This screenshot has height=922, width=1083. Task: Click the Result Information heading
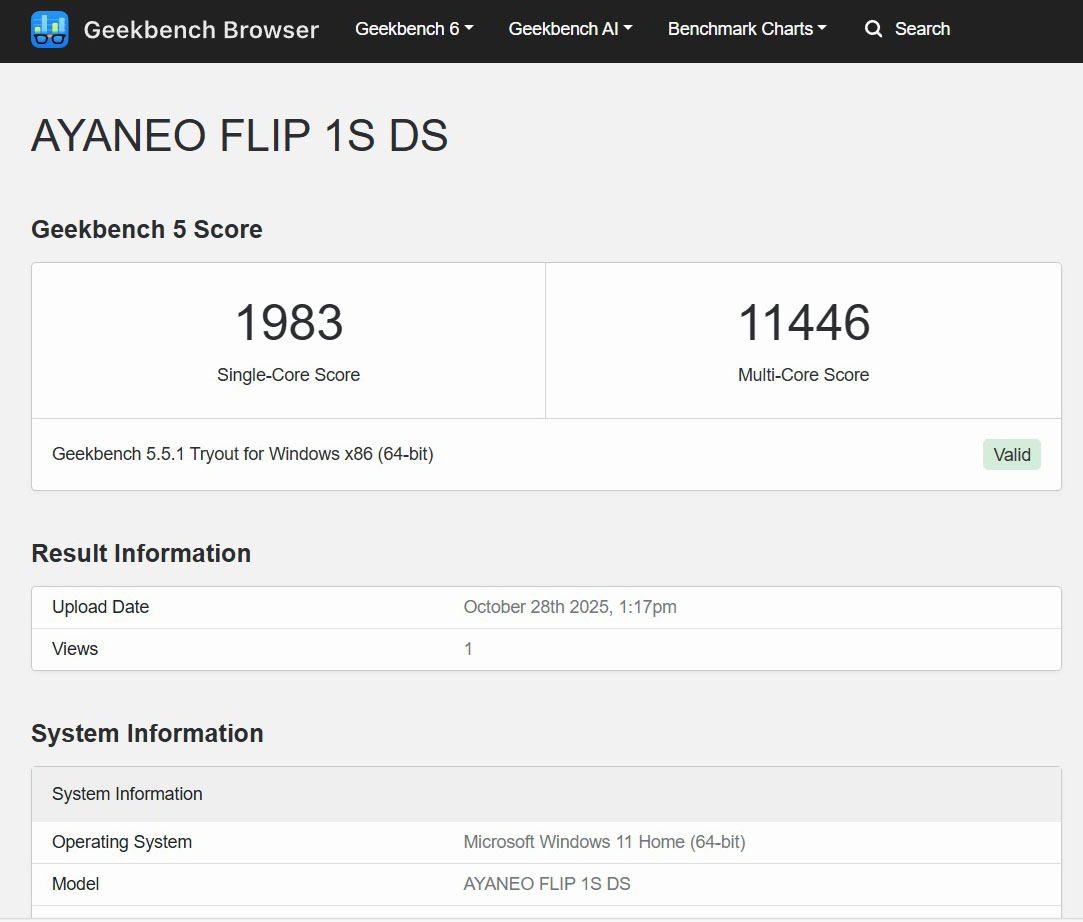[x=141, y=553]
